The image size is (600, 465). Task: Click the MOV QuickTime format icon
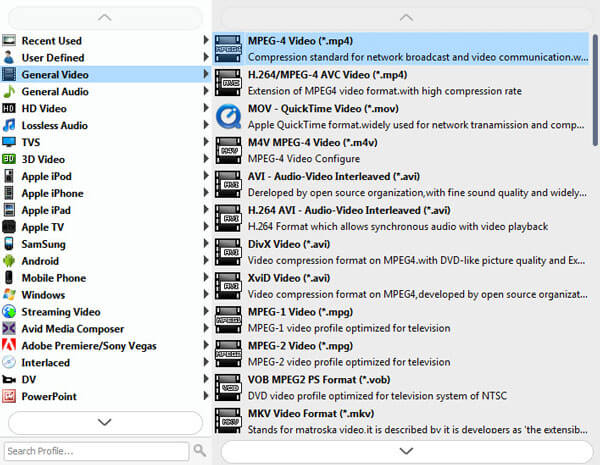pyautogui.click(x=228, y=117)
